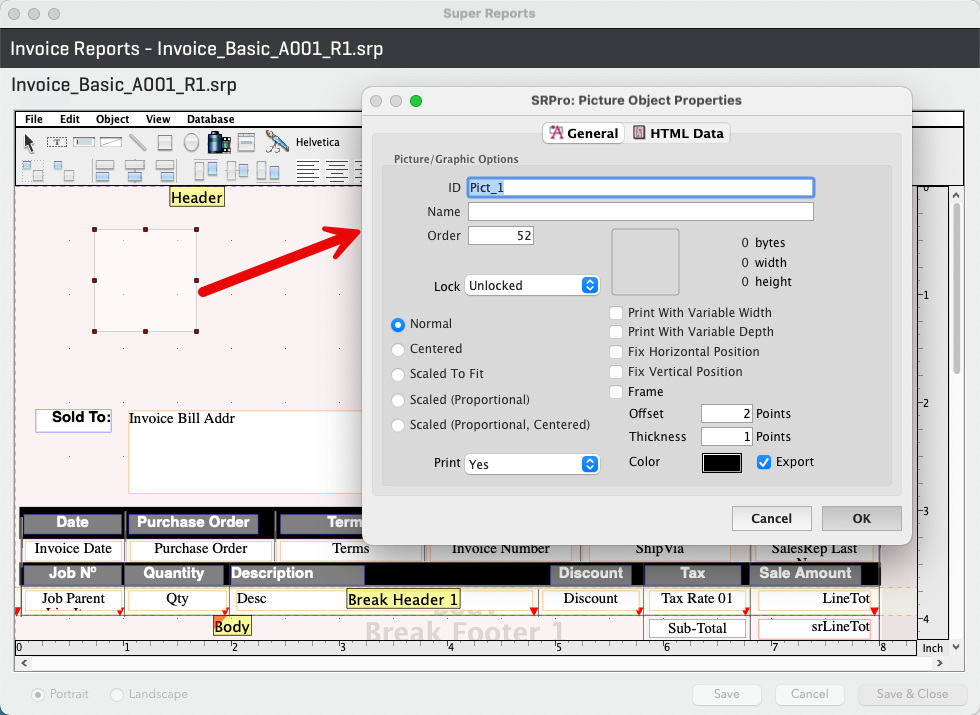Select the Normal radio option

click(x=398, y=324)
